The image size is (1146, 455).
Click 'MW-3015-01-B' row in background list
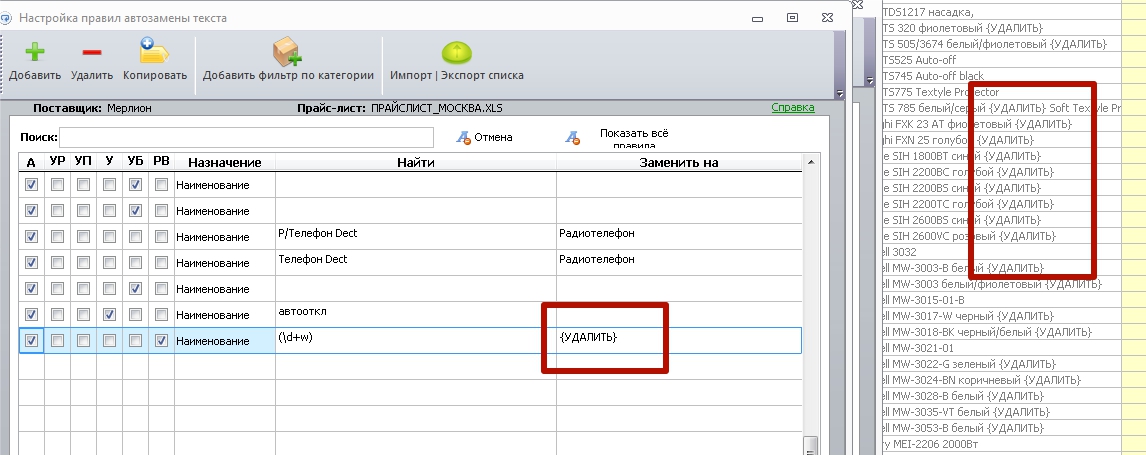point(924,300)
